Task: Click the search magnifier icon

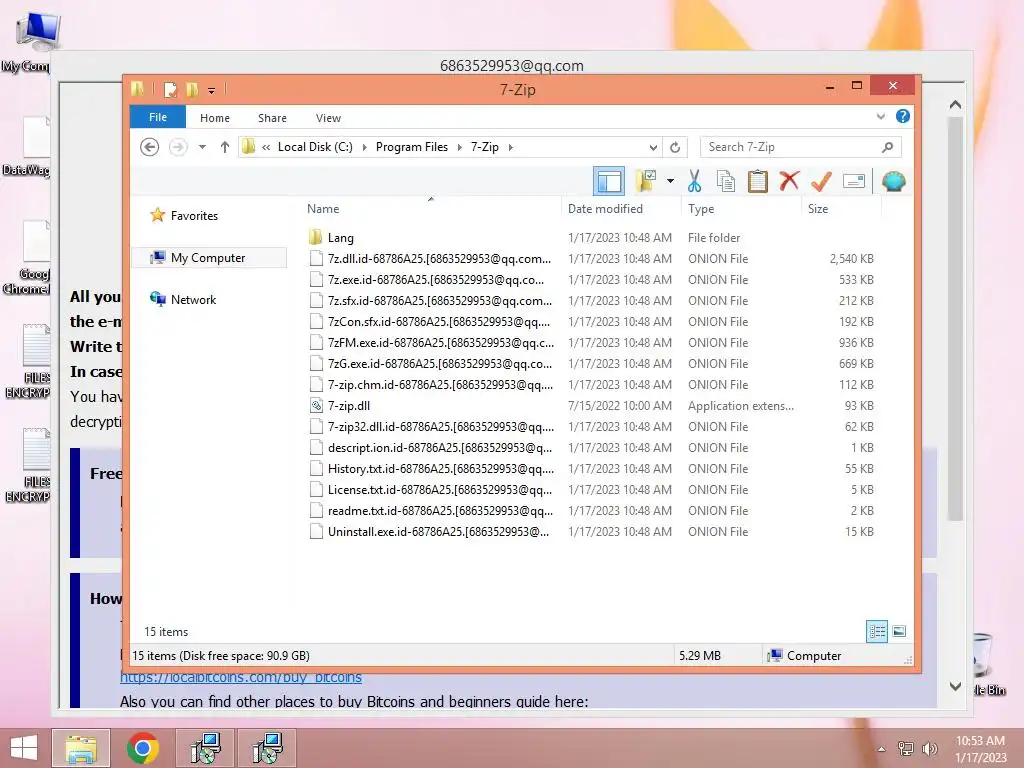Action: 887,147
